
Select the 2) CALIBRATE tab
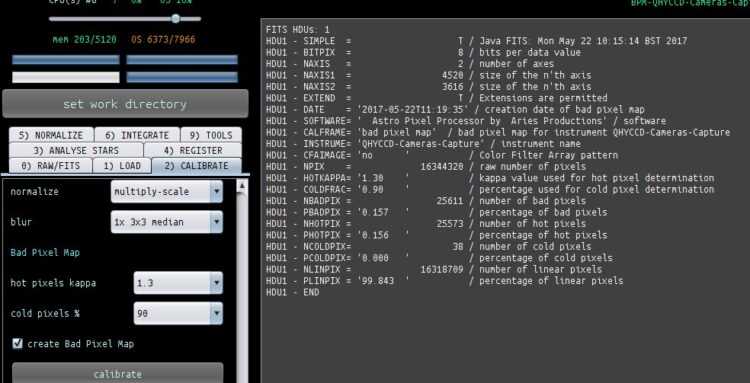pos(197,165)
